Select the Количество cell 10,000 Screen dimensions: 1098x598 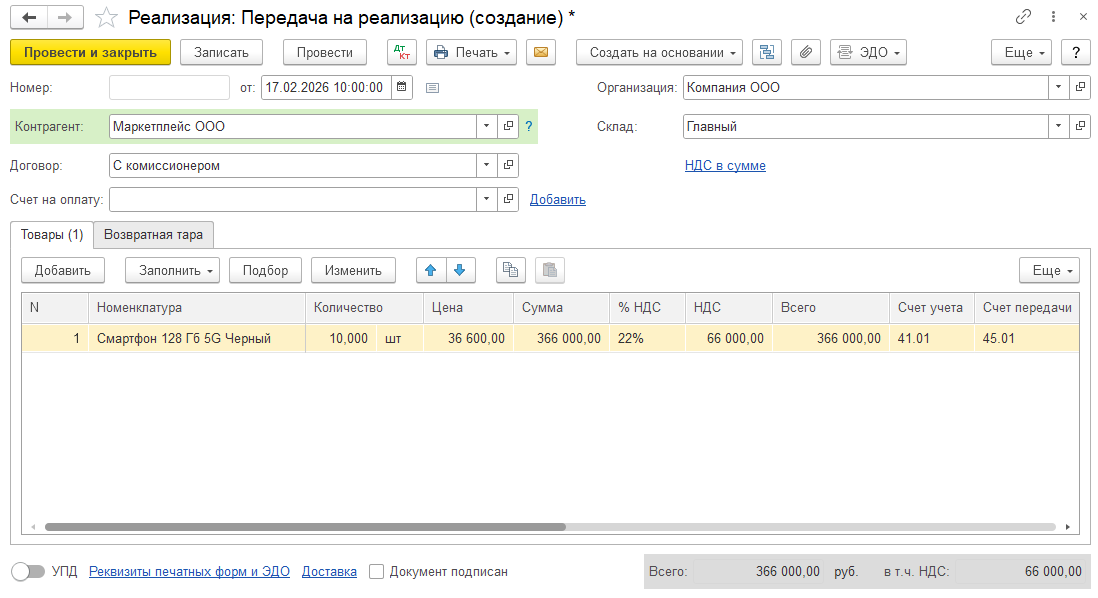pyautogui.click(x=341, y=338)
